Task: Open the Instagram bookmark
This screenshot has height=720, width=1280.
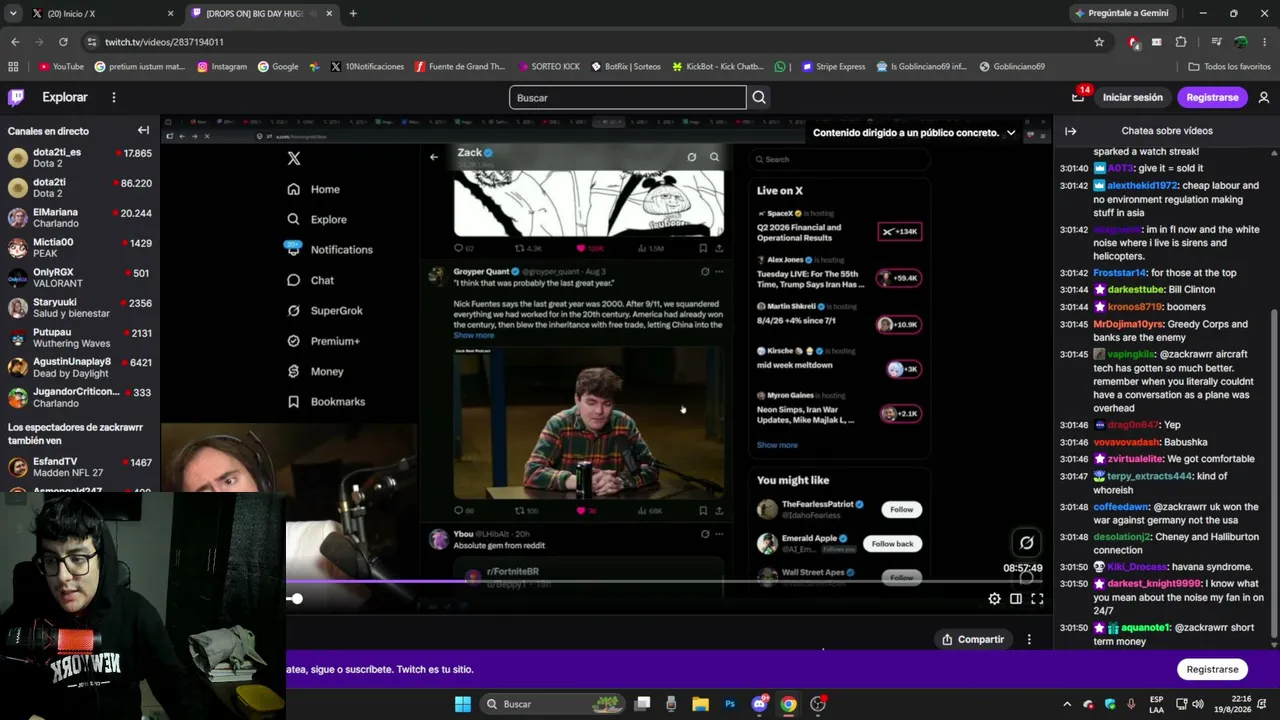Action: pyautogui.click(x=222, y=67)
